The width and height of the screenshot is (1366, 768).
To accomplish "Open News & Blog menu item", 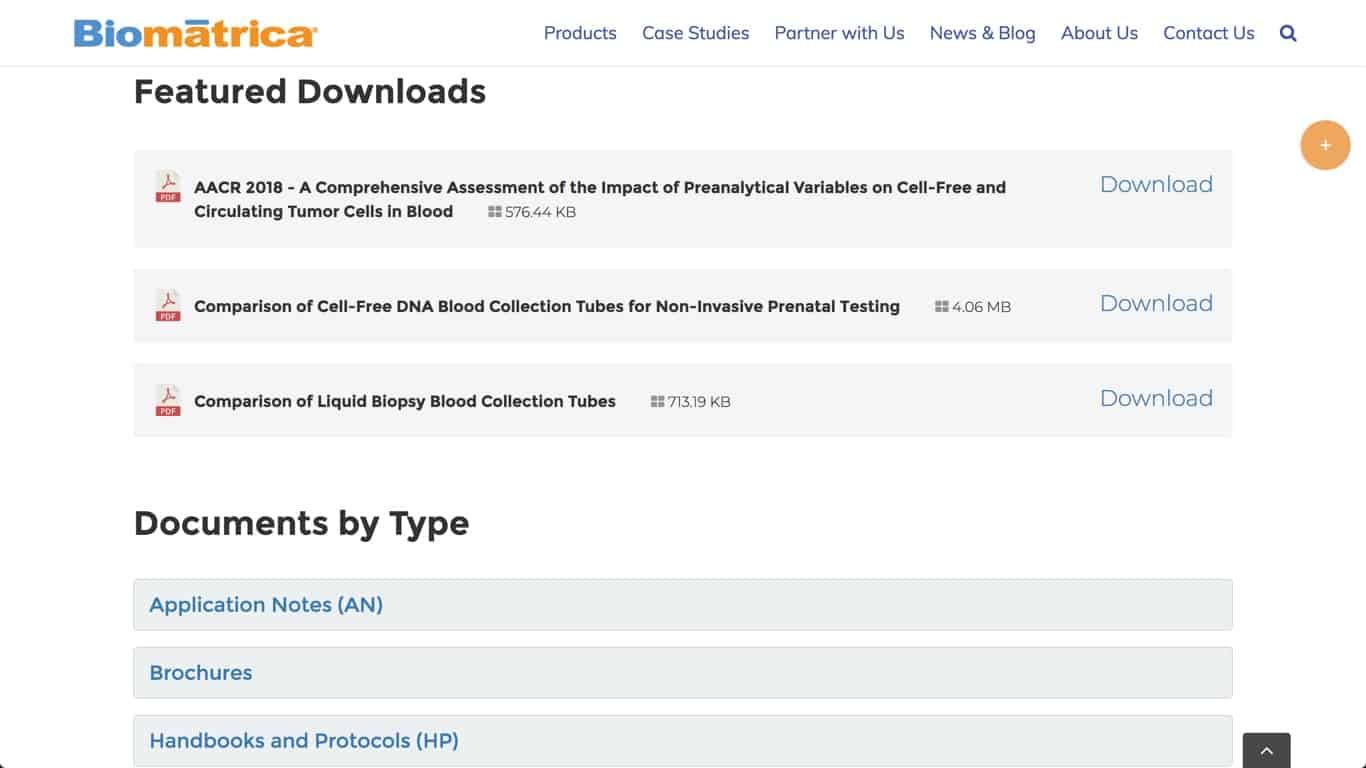I will pyautogui.click(x=983, y=33).
